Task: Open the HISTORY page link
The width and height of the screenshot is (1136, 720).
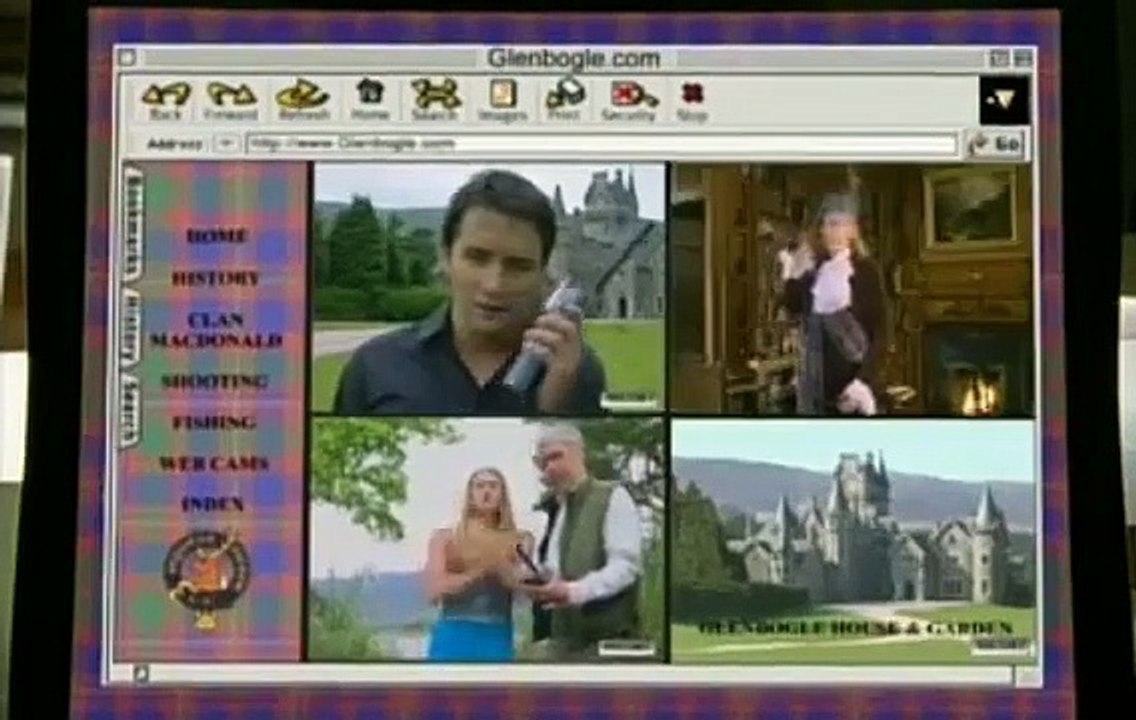Action: point(215,278)
